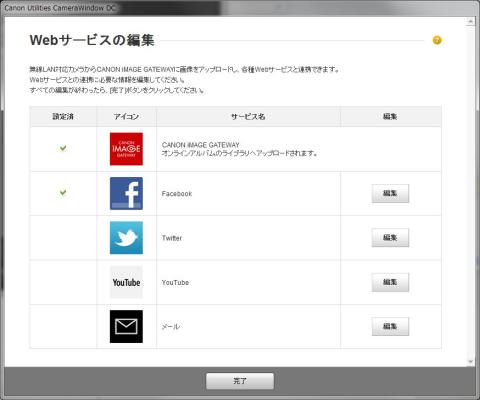Select the Facebook service name text
Image resolution: width=480 pixels, height=400 pixels.
coord(177,194)
